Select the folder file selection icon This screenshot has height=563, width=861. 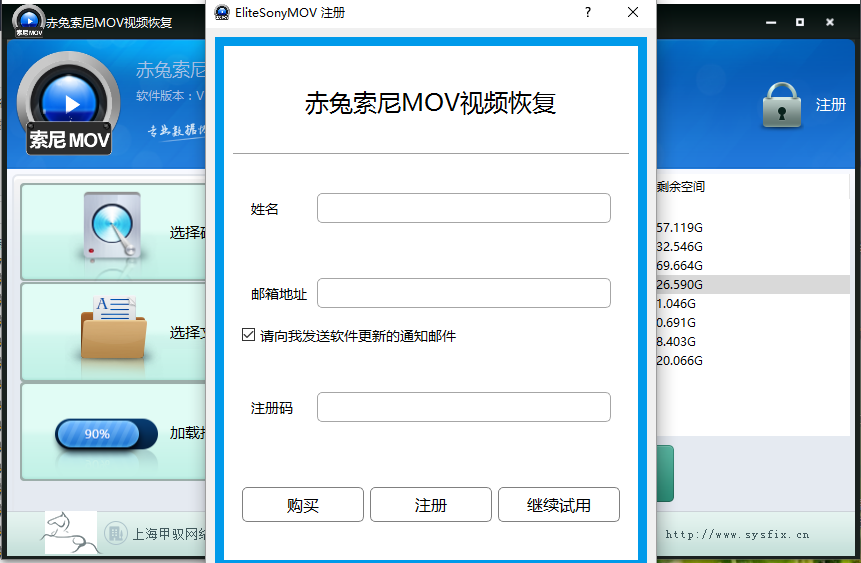(x=114, y=328)
